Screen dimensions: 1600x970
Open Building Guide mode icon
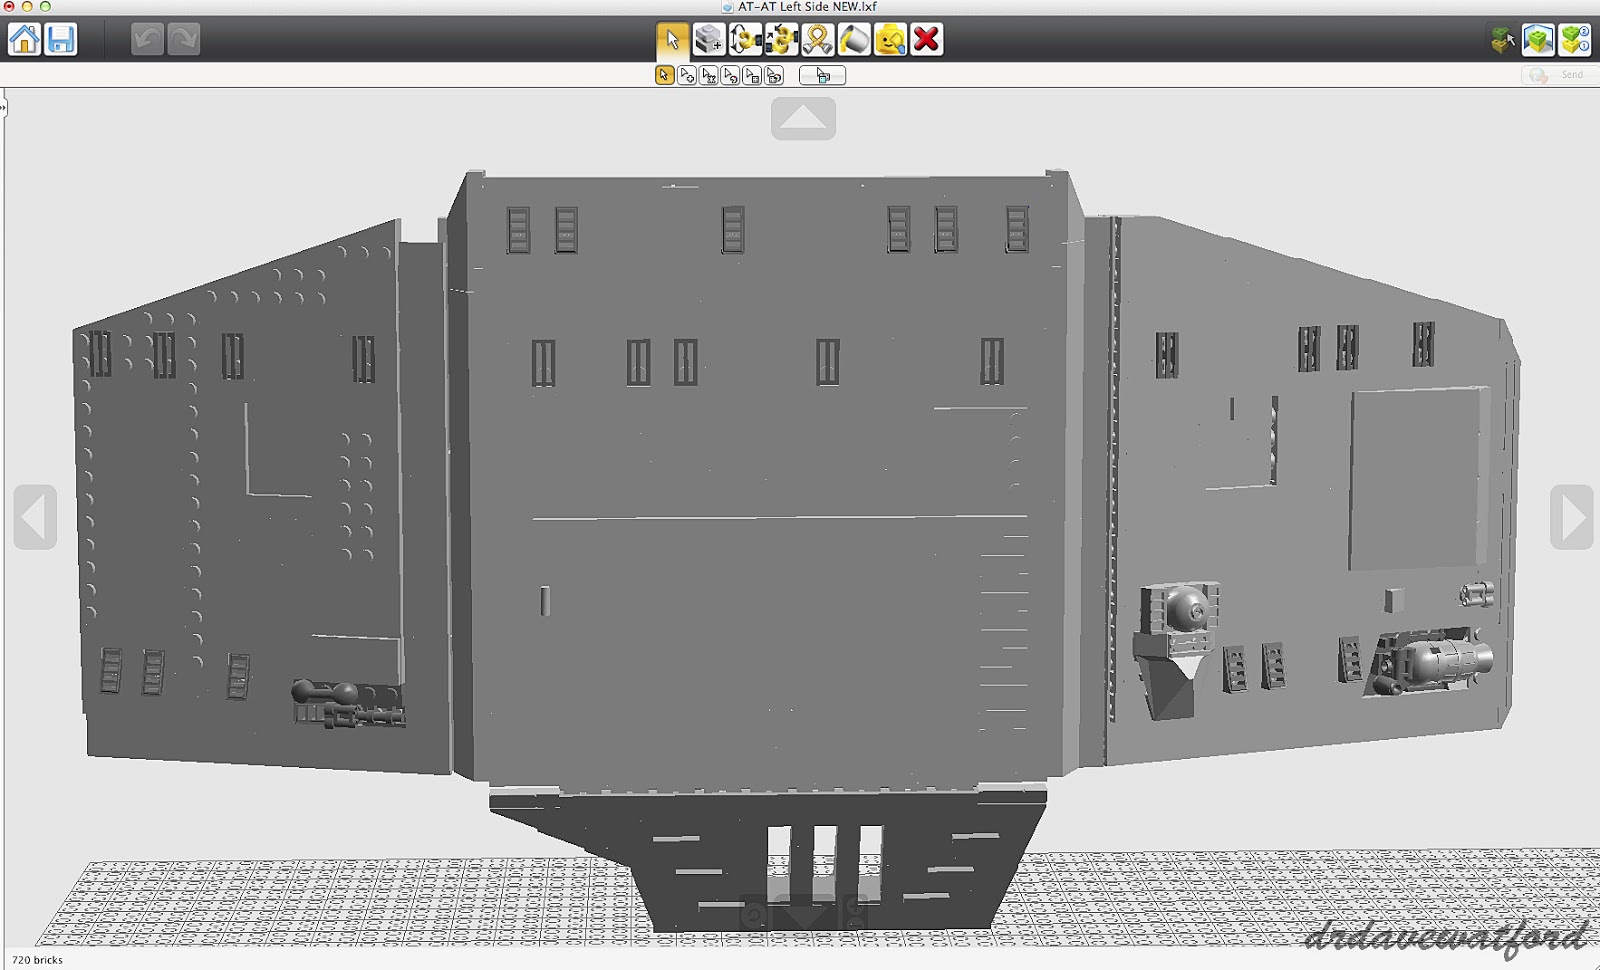pos(1575,40)
